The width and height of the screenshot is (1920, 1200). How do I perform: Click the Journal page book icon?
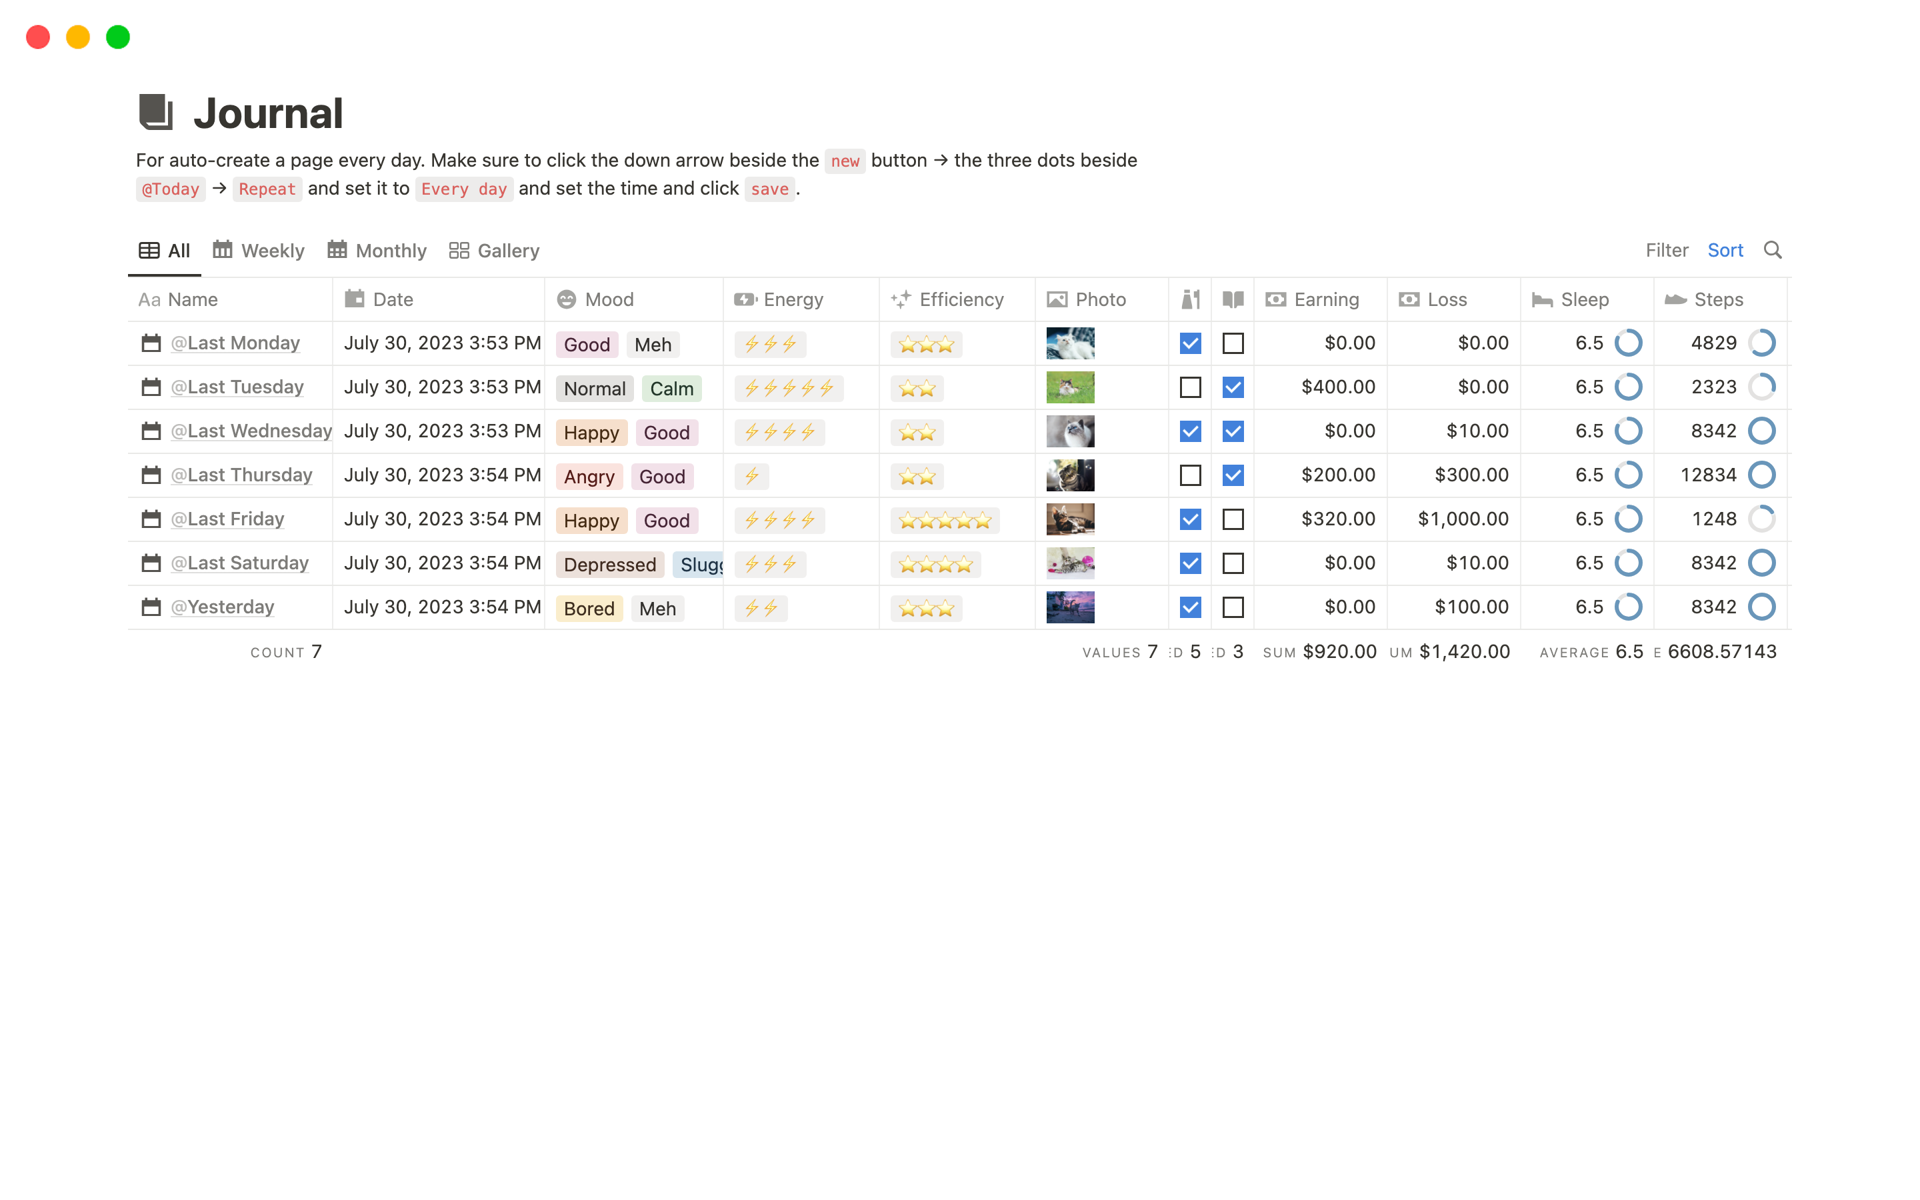coord(156,112)
